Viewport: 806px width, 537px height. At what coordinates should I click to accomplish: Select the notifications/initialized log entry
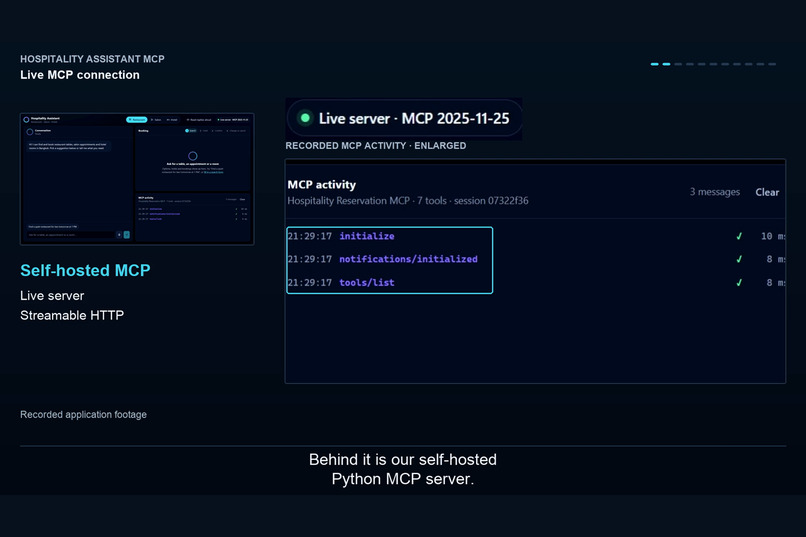coord(536,259)
